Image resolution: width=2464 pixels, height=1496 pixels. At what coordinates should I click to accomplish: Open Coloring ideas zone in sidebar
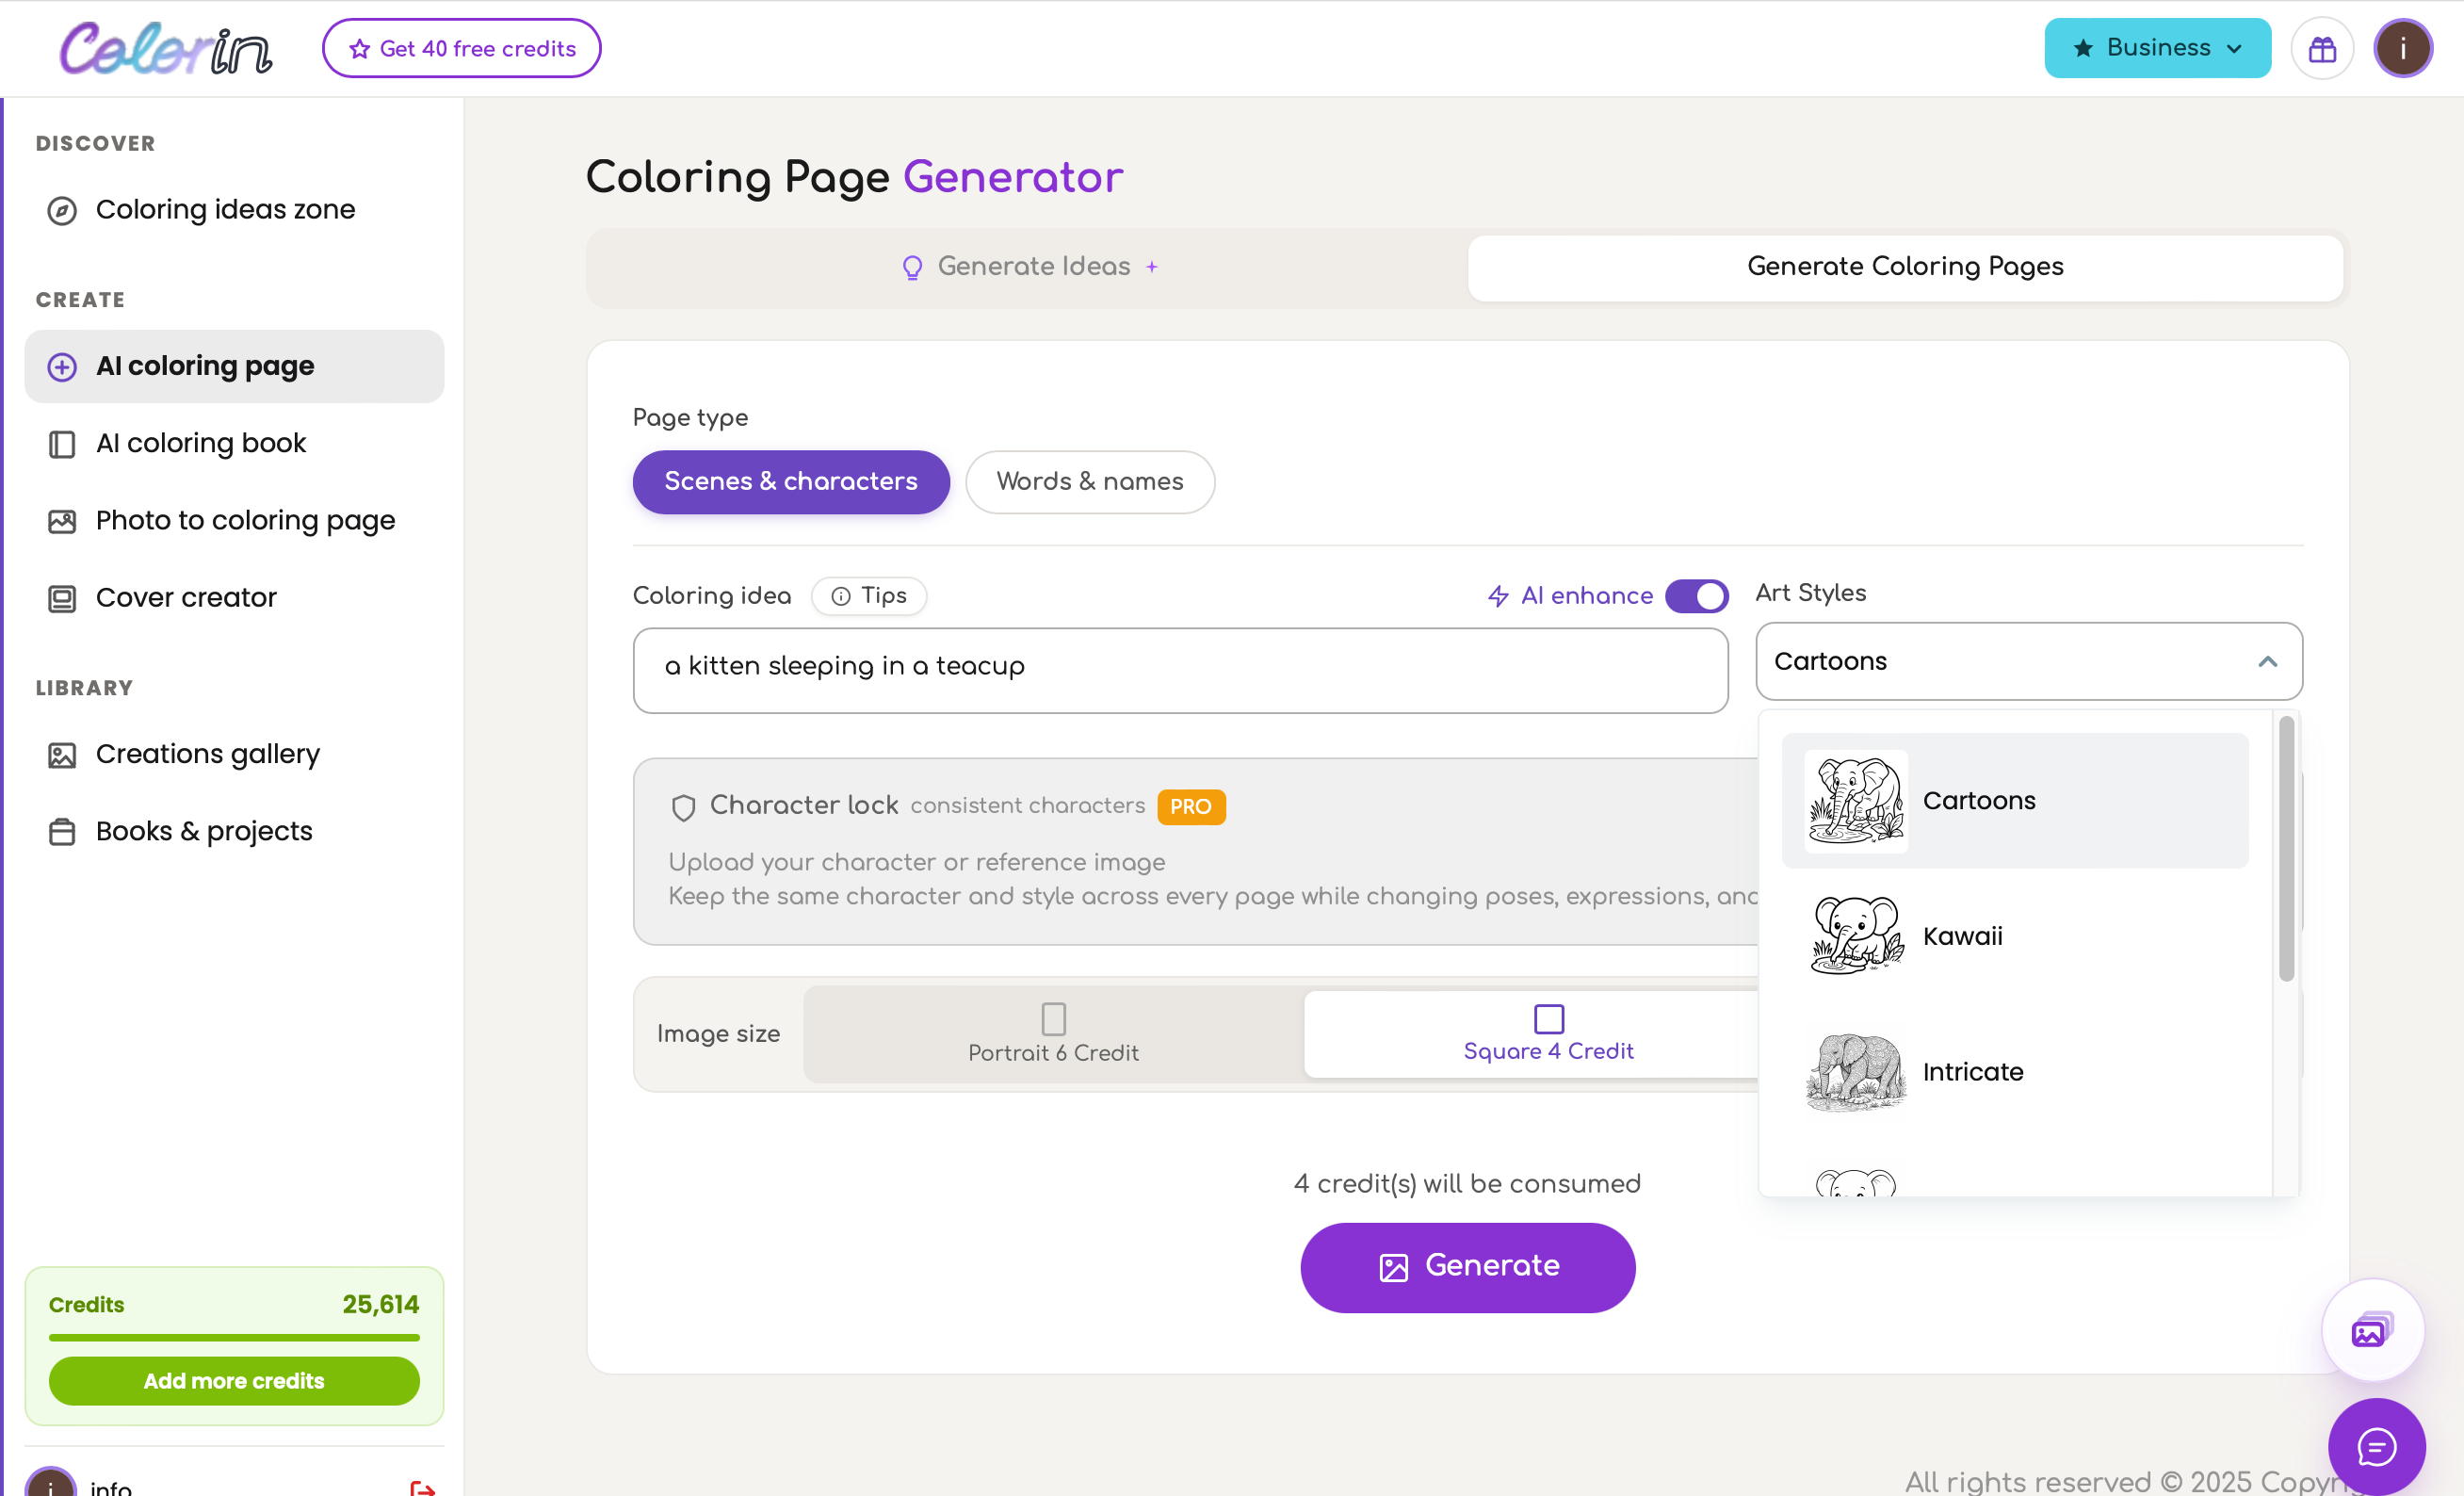[x=234, y=210]
